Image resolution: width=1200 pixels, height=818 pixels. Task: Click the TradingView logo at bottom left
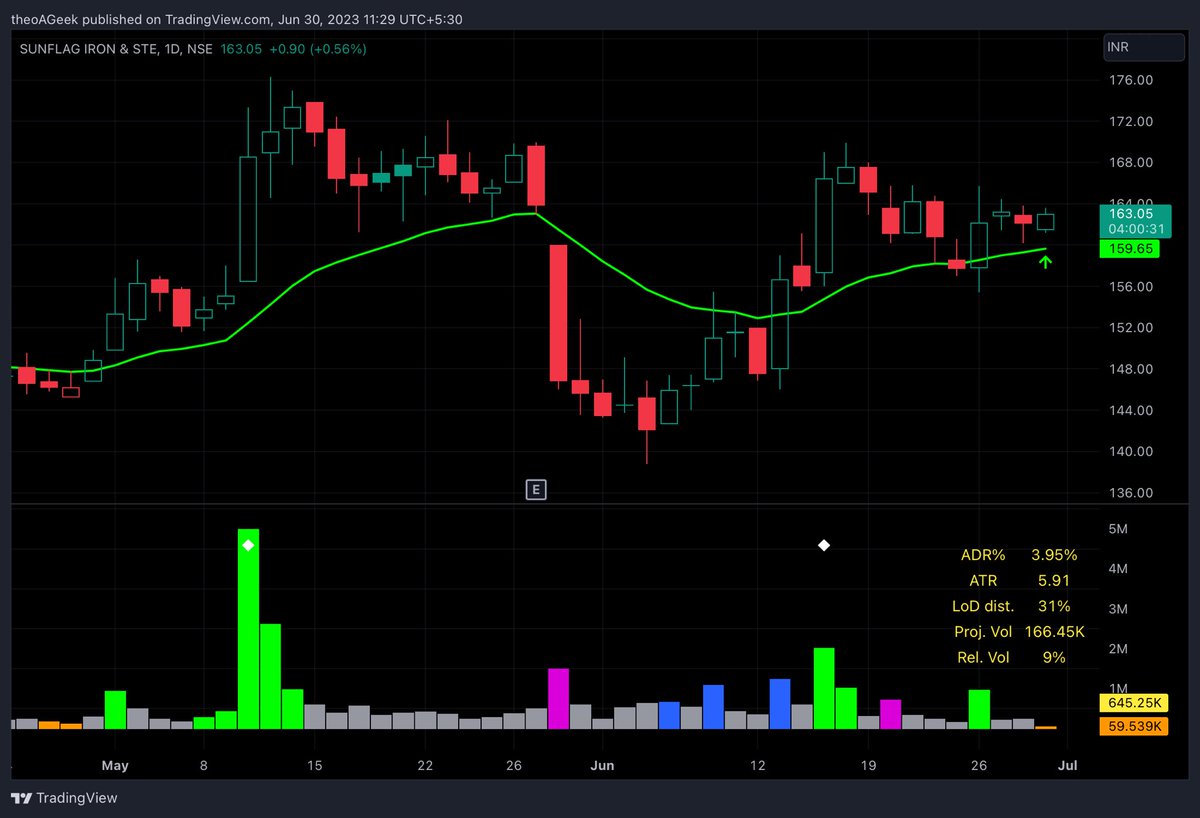pyautogui.click(x=64, y=798)
